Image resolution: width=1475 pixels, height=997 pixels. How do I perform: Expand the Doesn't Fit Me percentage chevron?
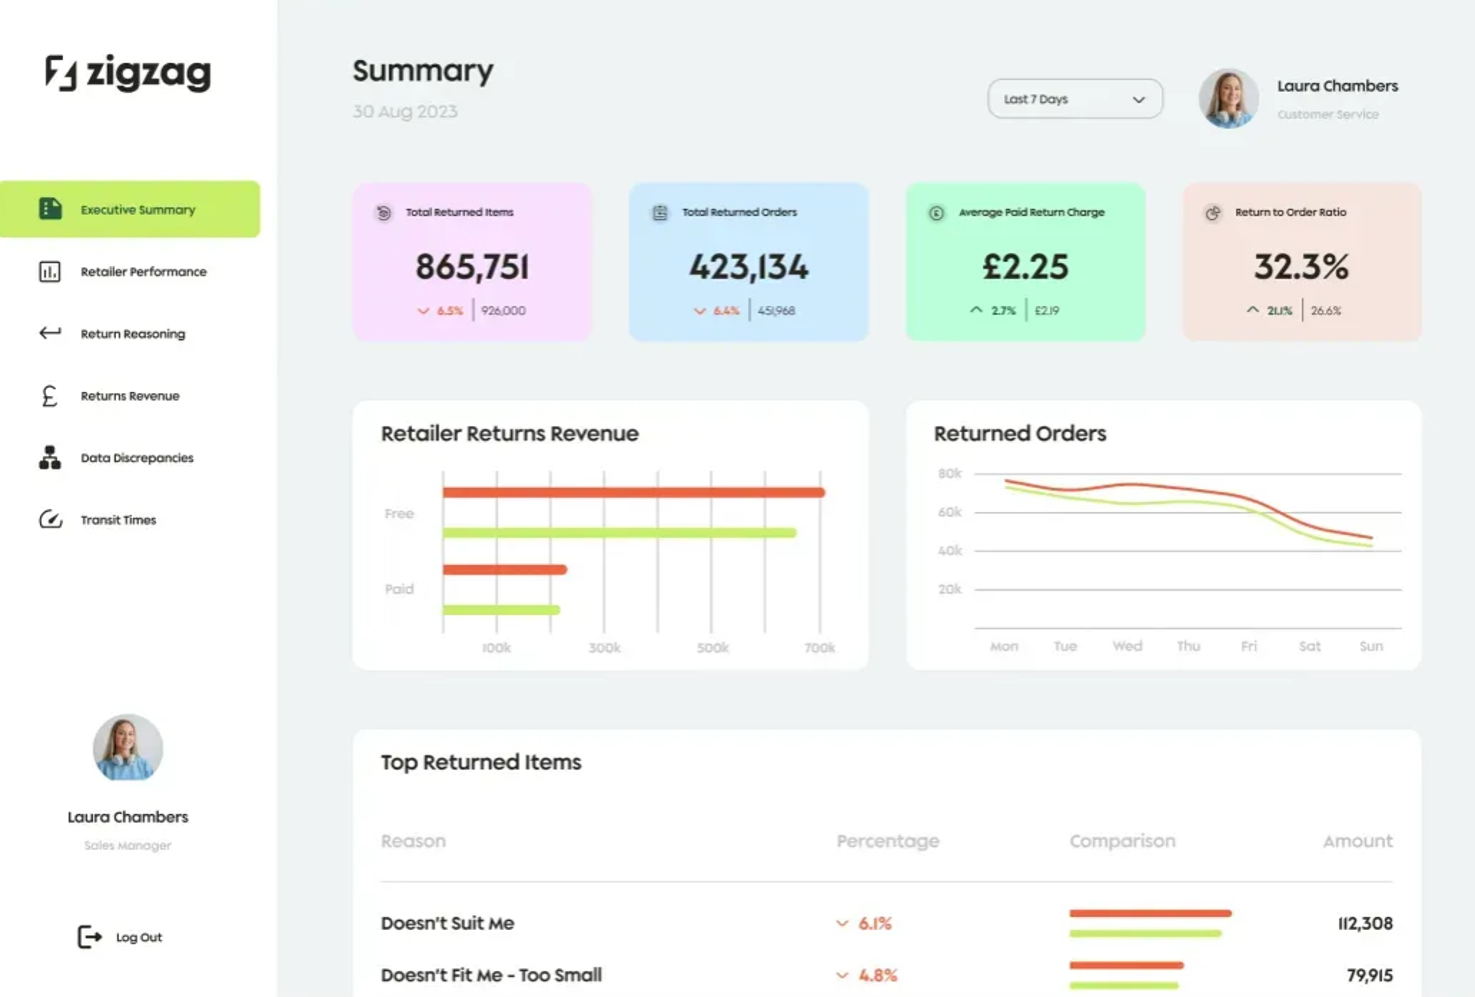(x=866, y=975)
